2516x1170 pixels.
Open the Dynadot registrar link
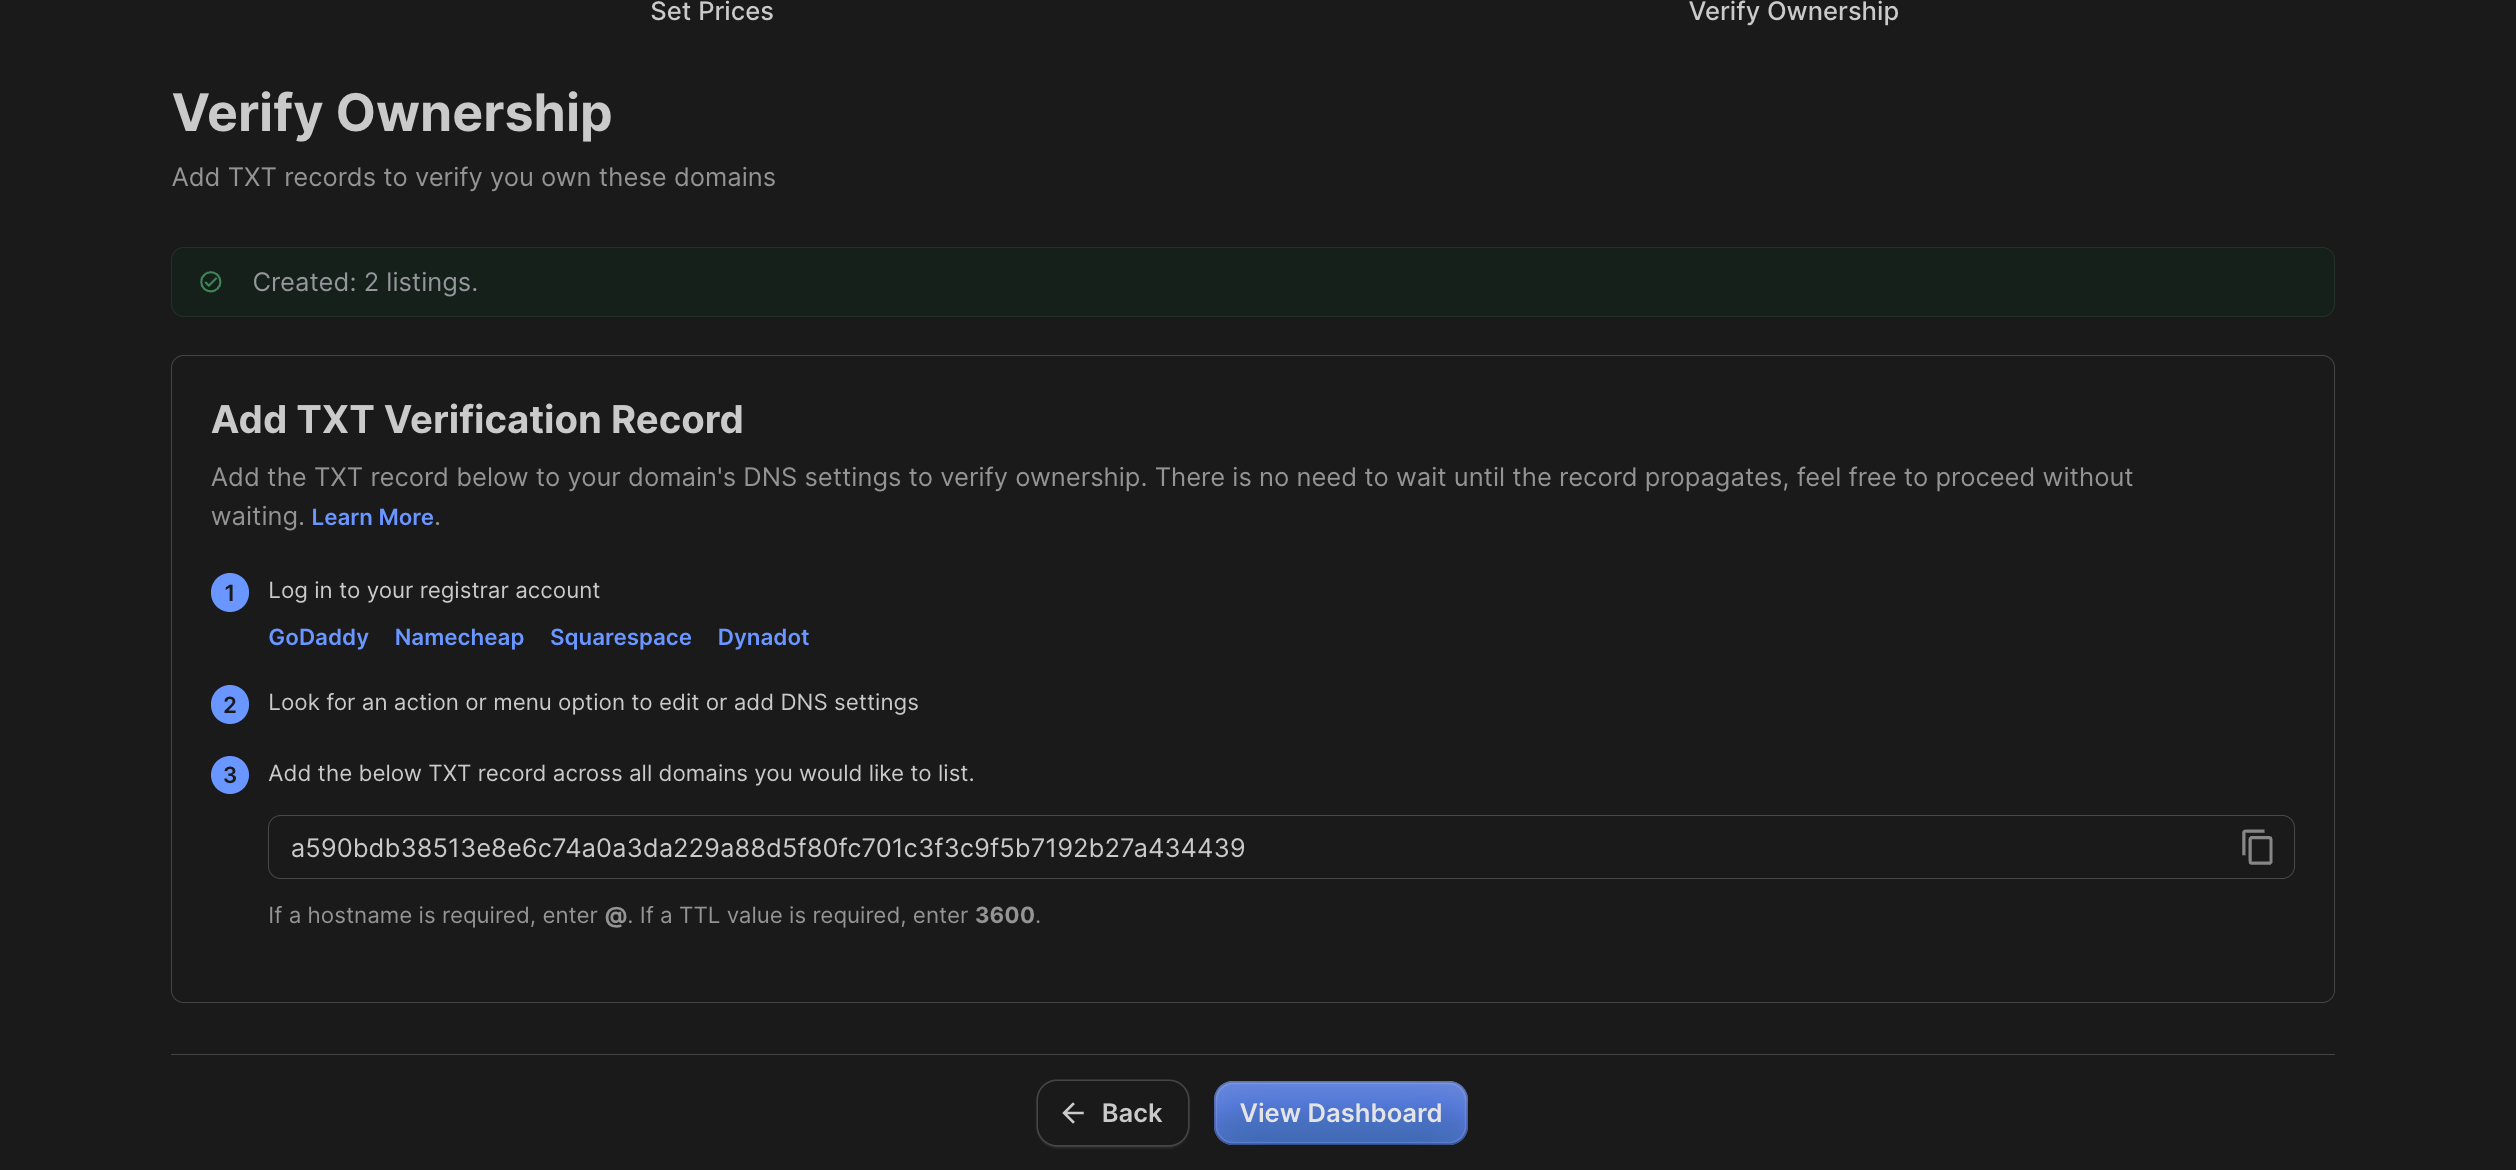click(x=763, y=637)
